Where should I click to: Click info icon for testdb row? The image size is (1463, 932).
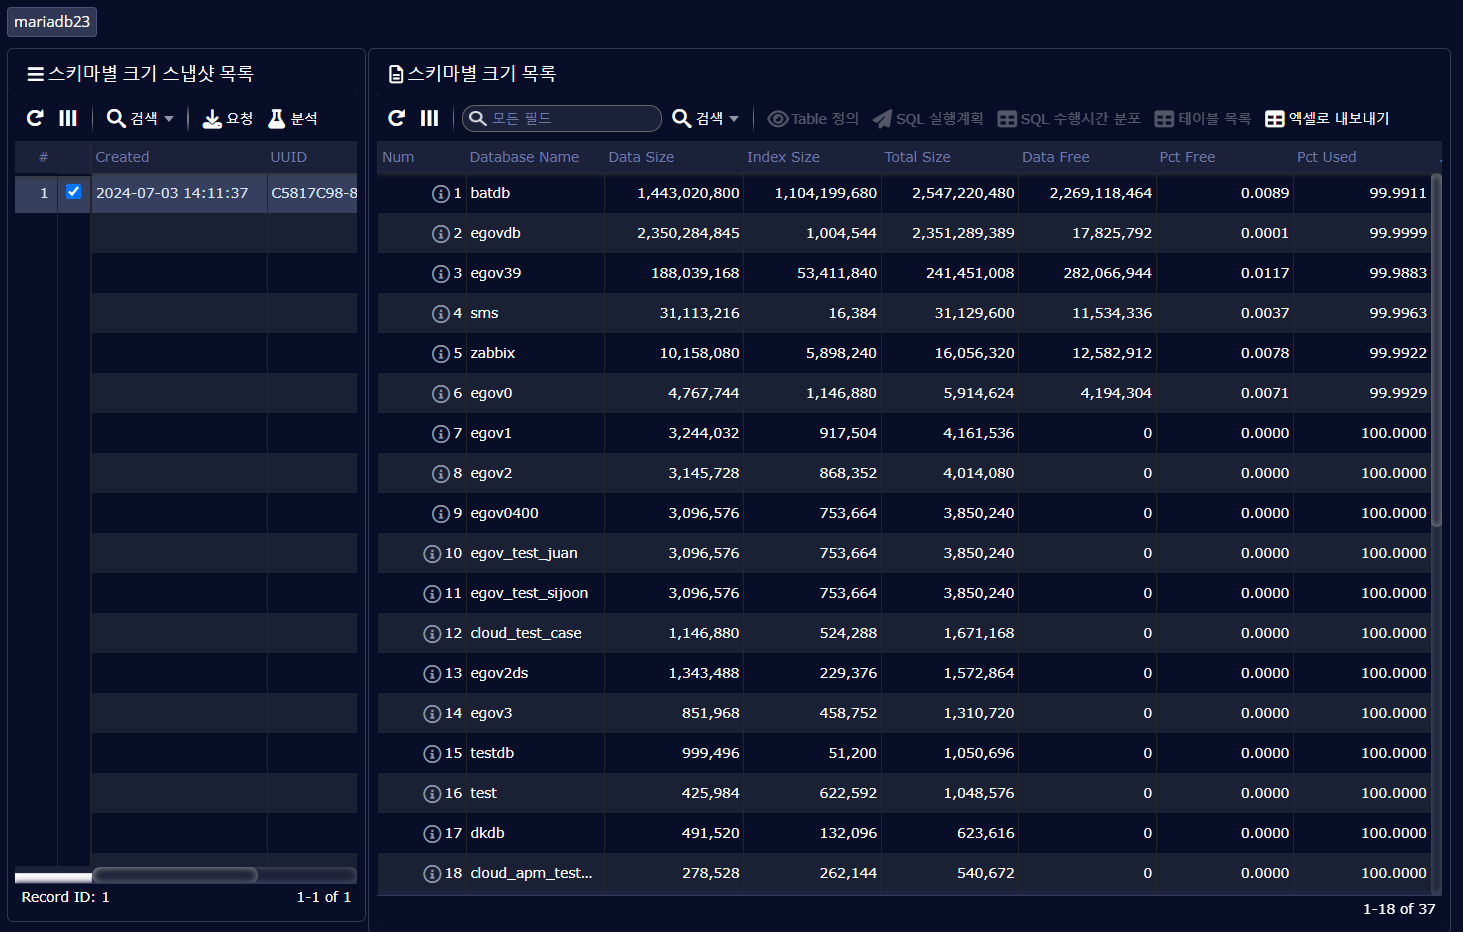pyautogui.click(x=432, y=754)
